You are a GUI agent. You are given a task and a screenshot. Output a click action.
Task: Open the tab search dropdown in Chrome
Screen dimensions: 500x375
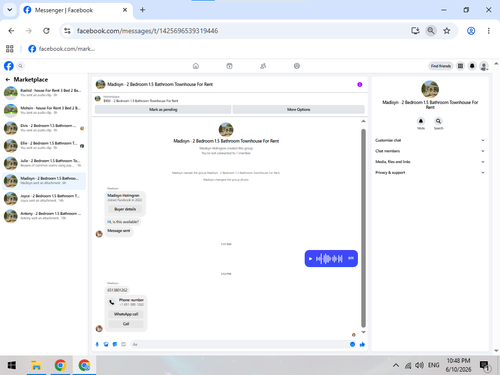(10, 10)
